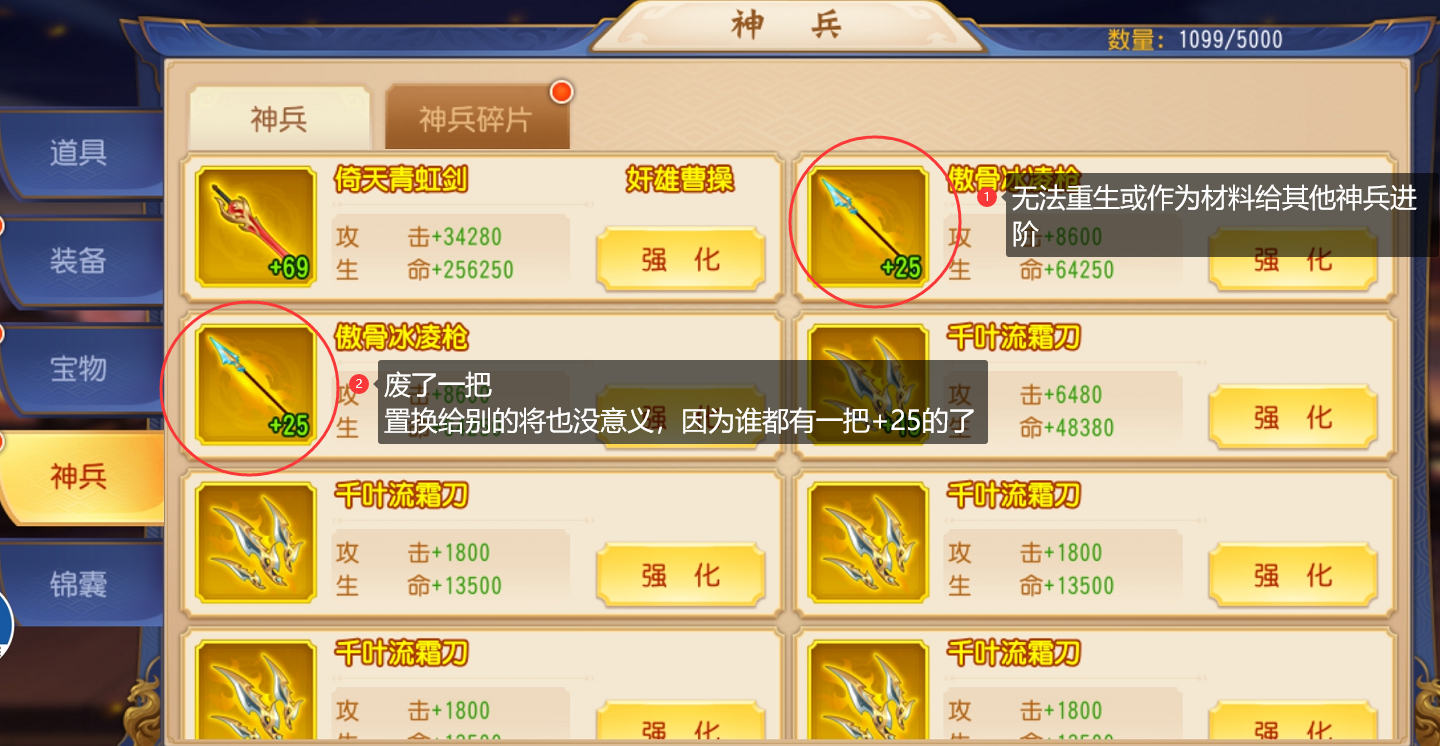Viewport: 1440px width, 746px height.
Task: Switch to the 神兵 tab at top
Action: click(279, 119)
